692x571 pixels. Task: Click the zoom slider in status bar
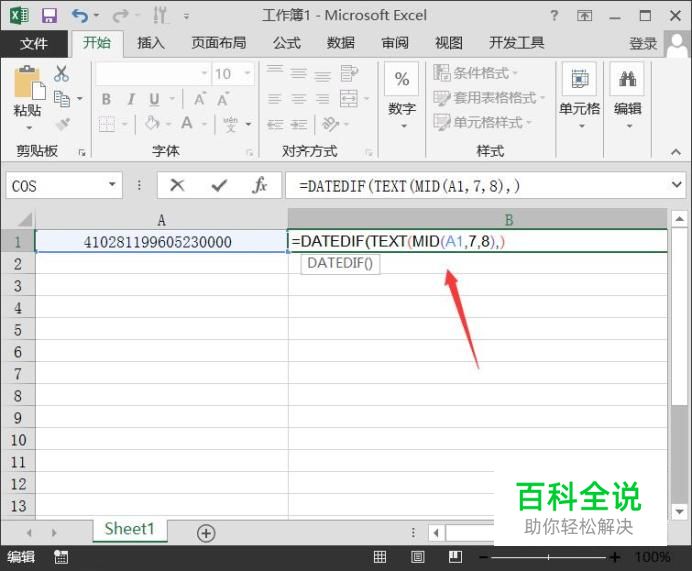point(548,557)
